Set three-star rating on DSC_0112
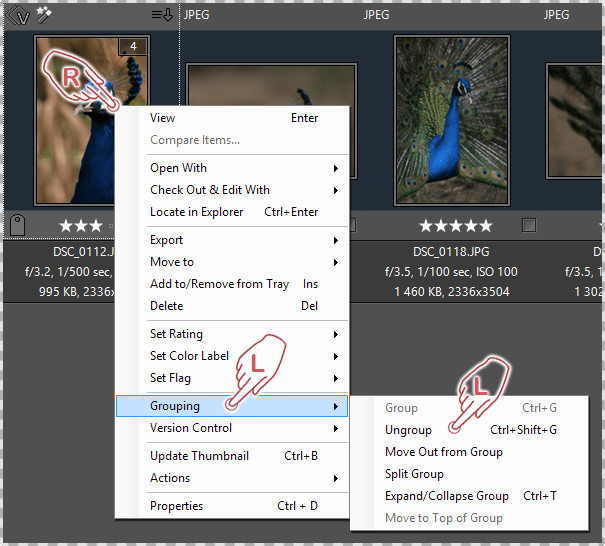The height and width of the screenshot is (546, 605). click(x=81, y=225)
